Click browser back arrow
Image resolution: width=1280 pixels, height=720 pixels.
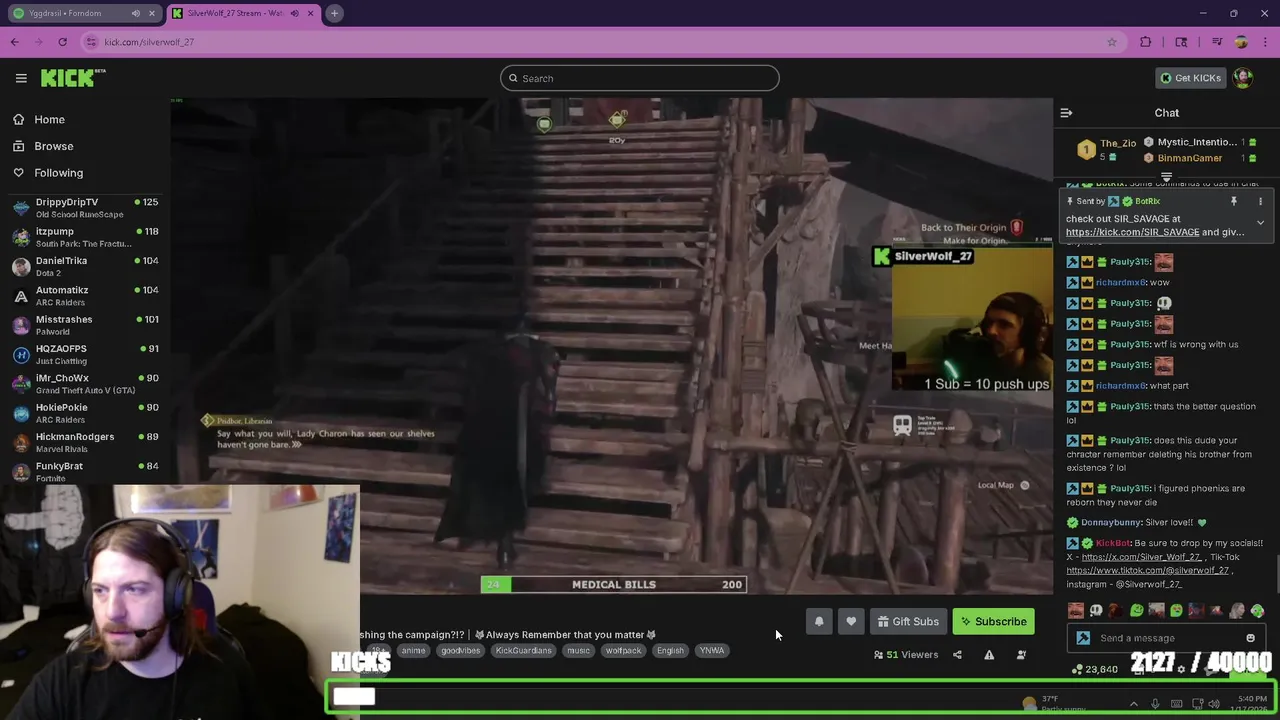click(x=14, y=42)
